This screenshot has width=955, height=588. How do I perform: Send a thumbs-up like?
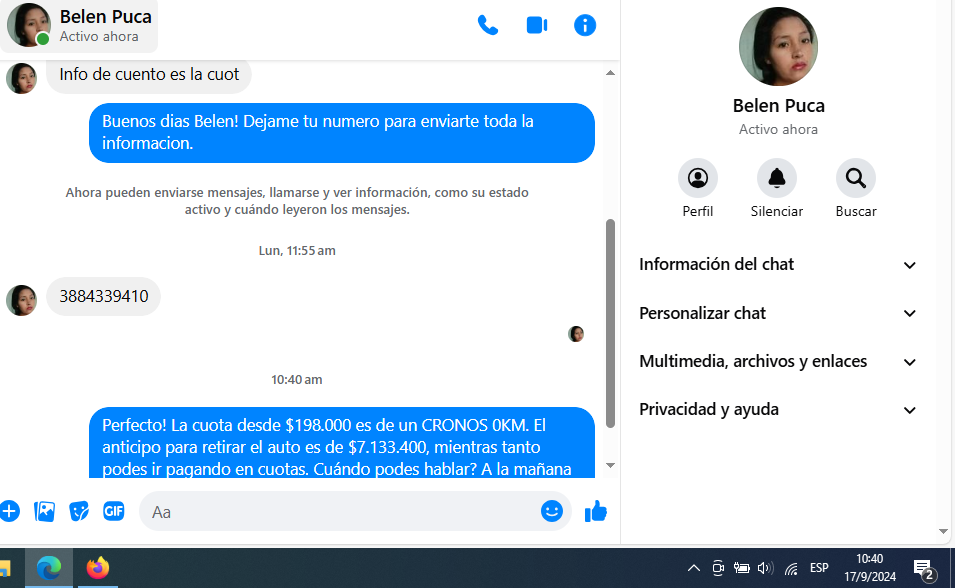tap(596, 511)
